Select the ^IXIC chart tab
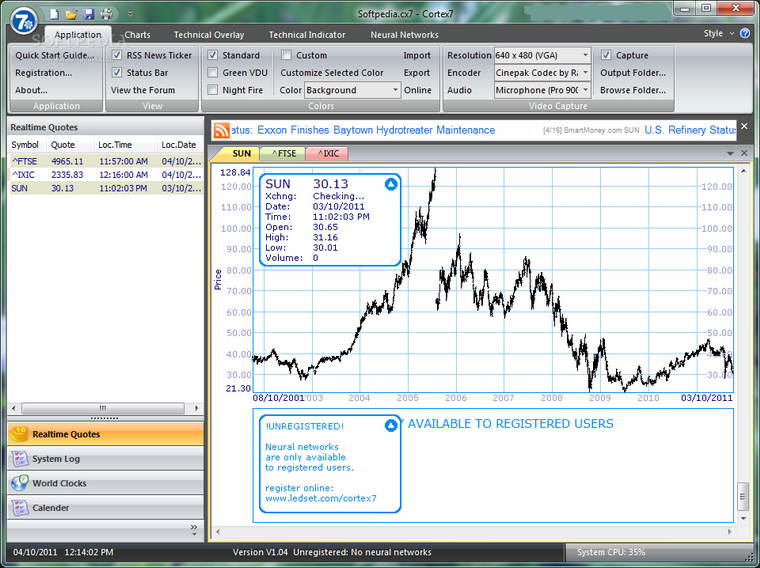This screenshot has height=568, width=760. [x=327, y=154]
